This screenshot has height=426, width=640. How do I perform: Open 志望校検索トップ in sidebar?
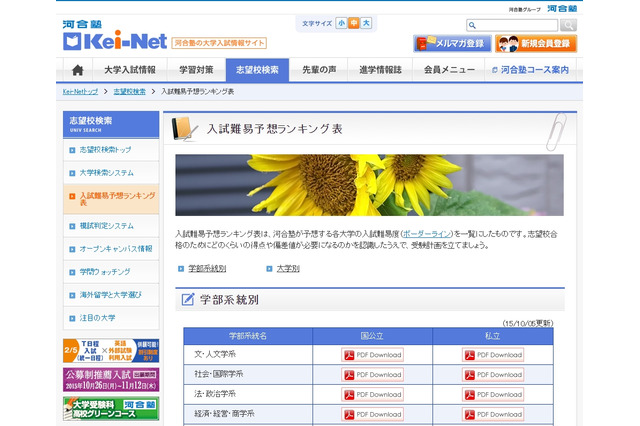(111, 150)
